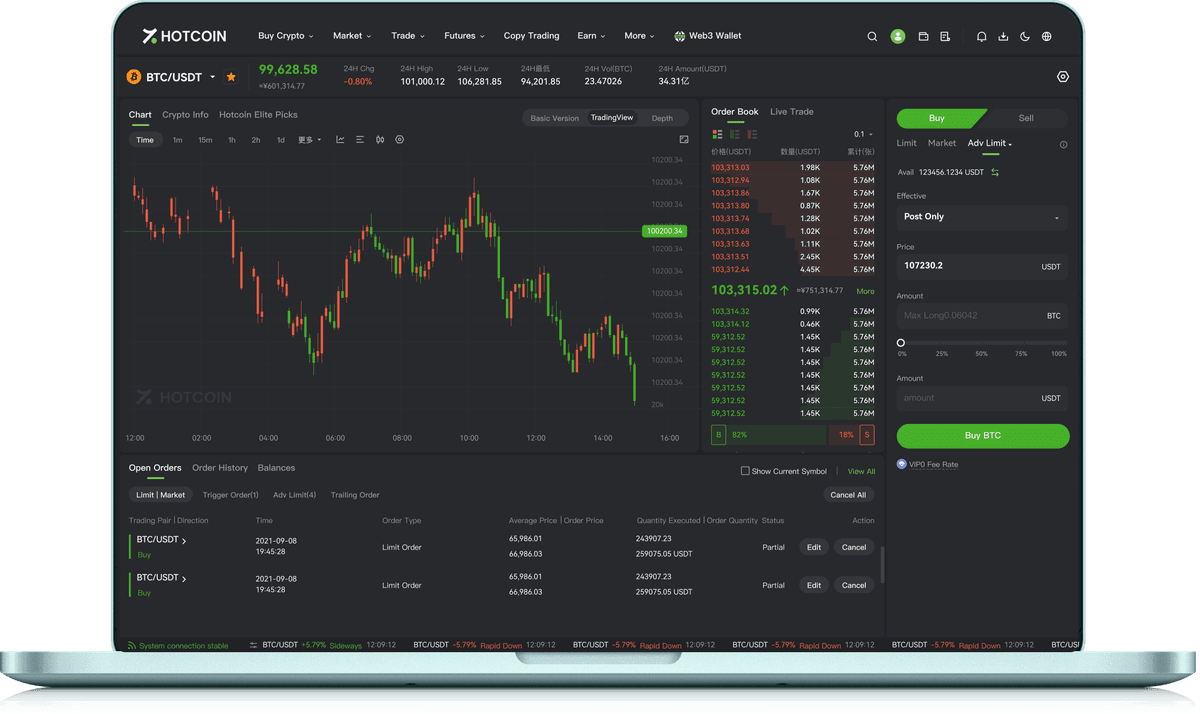
Task: Switch chart to Depth view
Action: pos(662,118)
